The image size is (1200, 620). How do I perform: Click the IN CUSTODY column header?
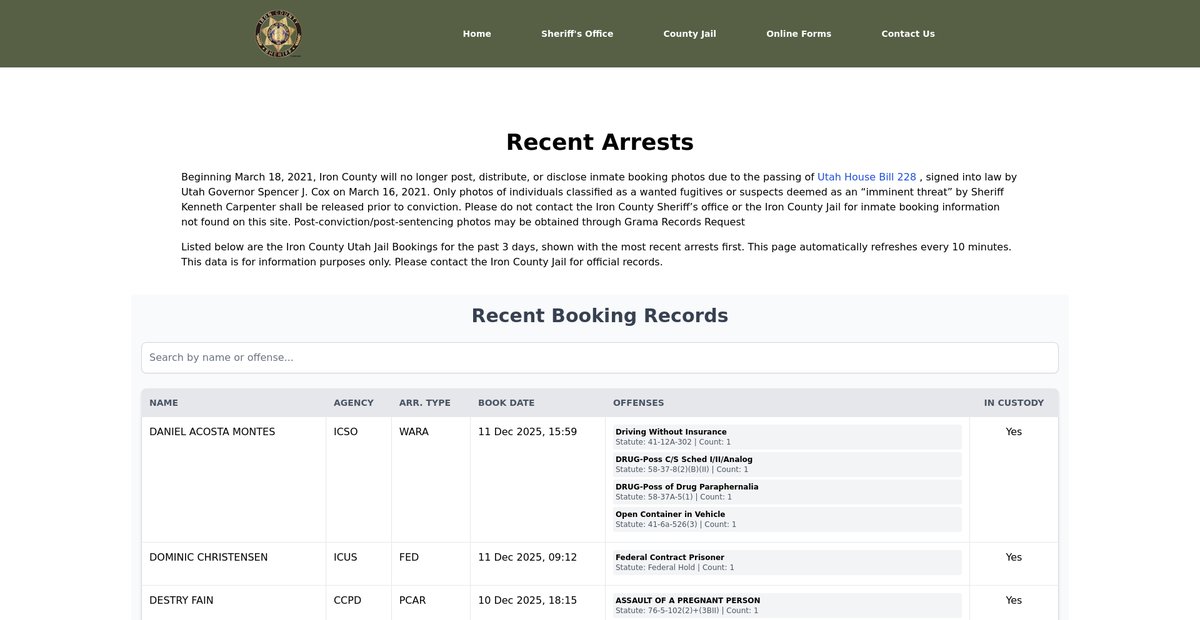(1014, 403)
